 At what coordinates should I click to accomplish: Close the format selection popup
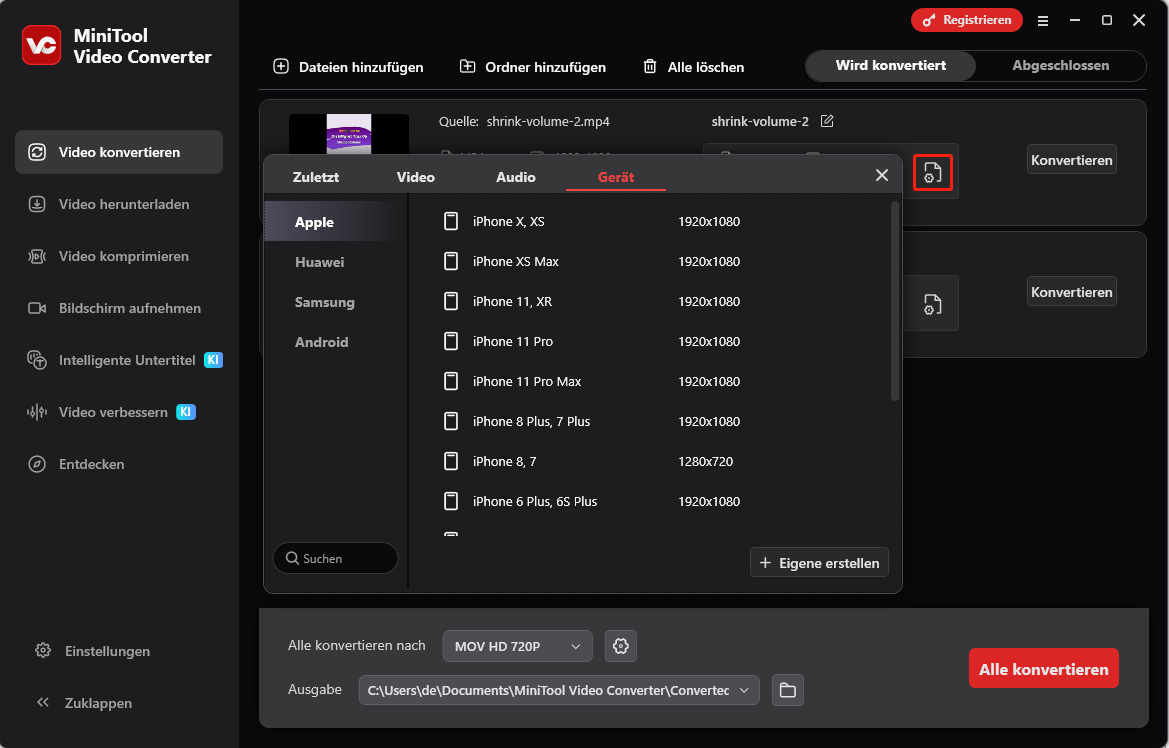pyautogui.click(x=881, y=175)
